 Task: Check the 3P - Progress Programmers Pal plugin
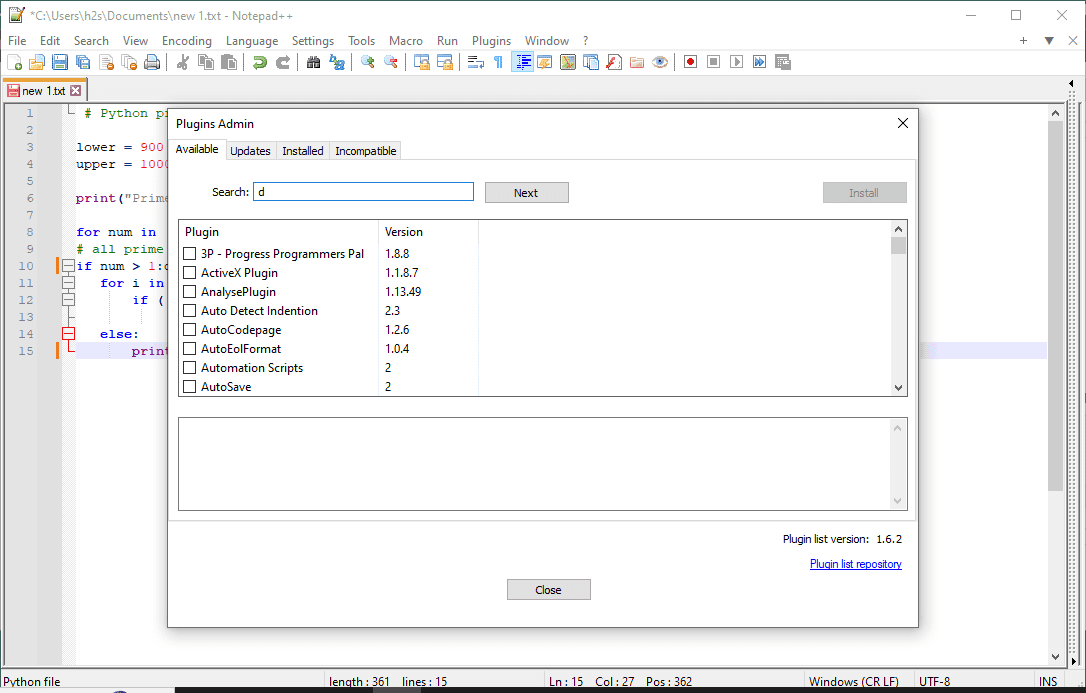(x=189, y=254)
